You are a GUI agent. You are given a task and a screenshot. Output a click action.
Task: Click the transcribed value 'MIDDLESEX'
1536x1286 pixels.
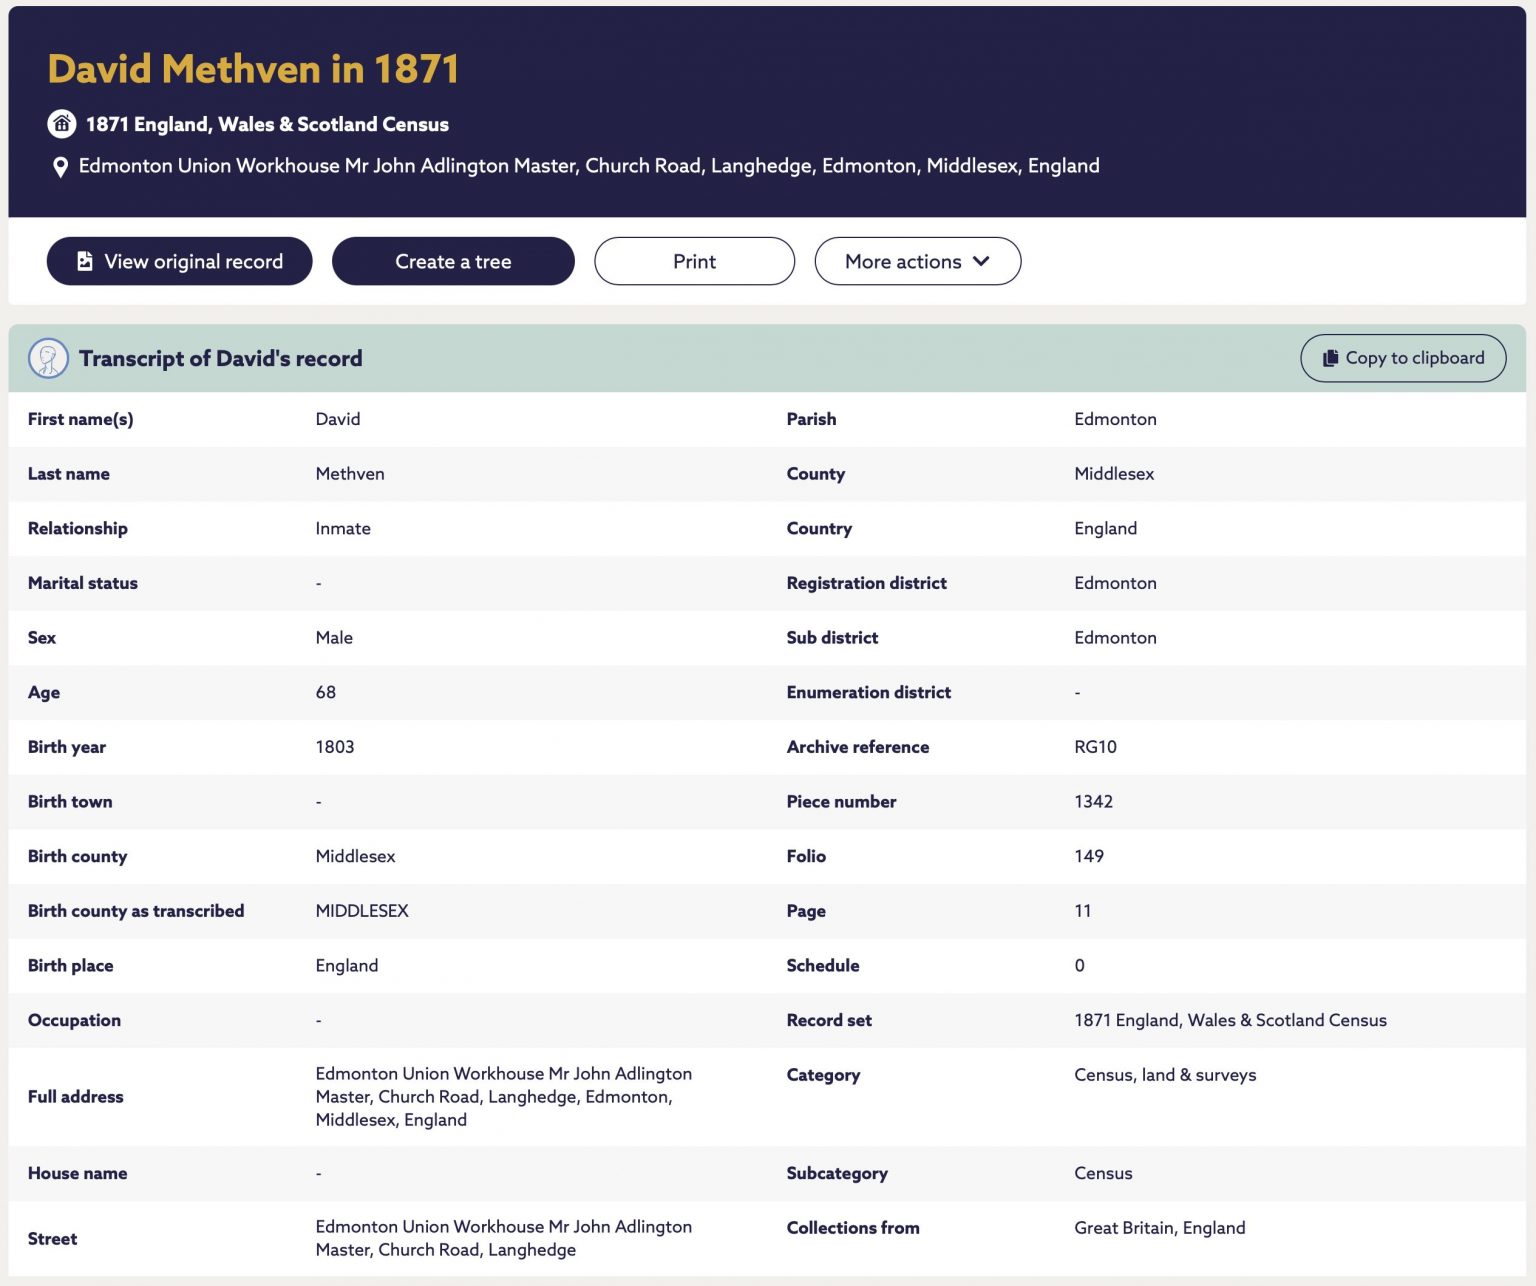click(x=362, y=911)
